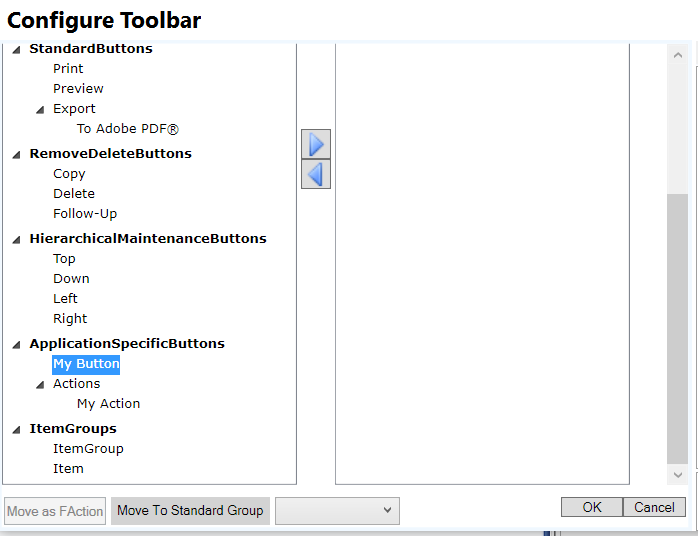The width and height of the screenshot is (698, 536).
Task: Click the blue left-arrow move button
Action: coord(316,174)
